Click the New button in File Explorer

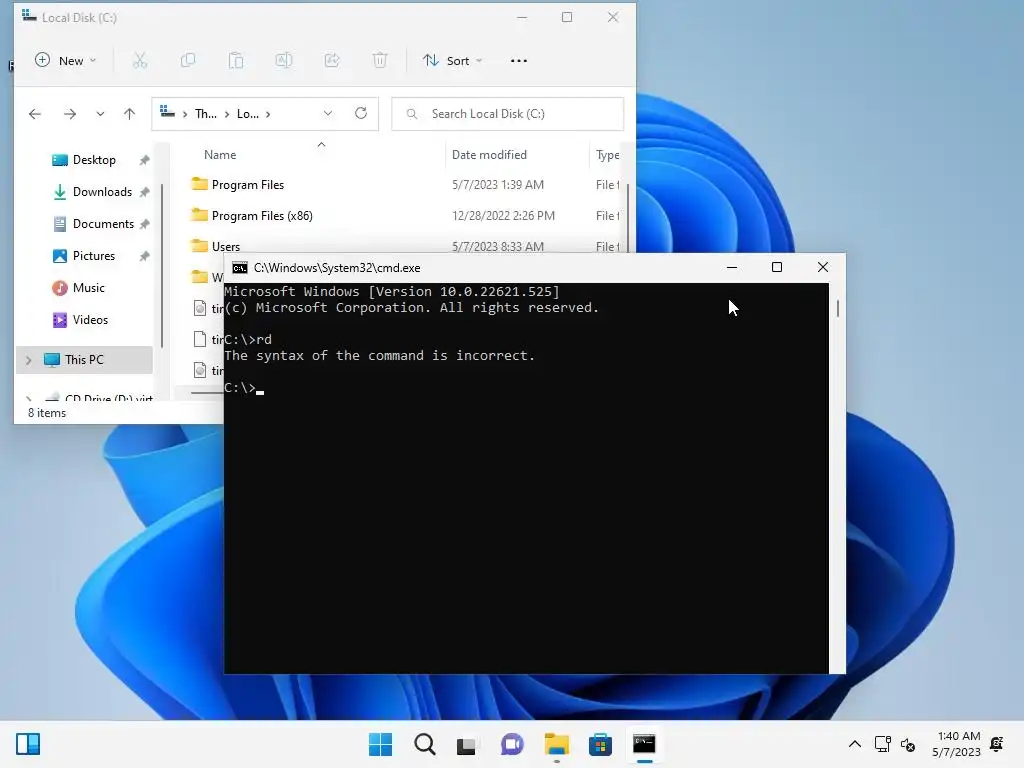click(x=65, y=61)
